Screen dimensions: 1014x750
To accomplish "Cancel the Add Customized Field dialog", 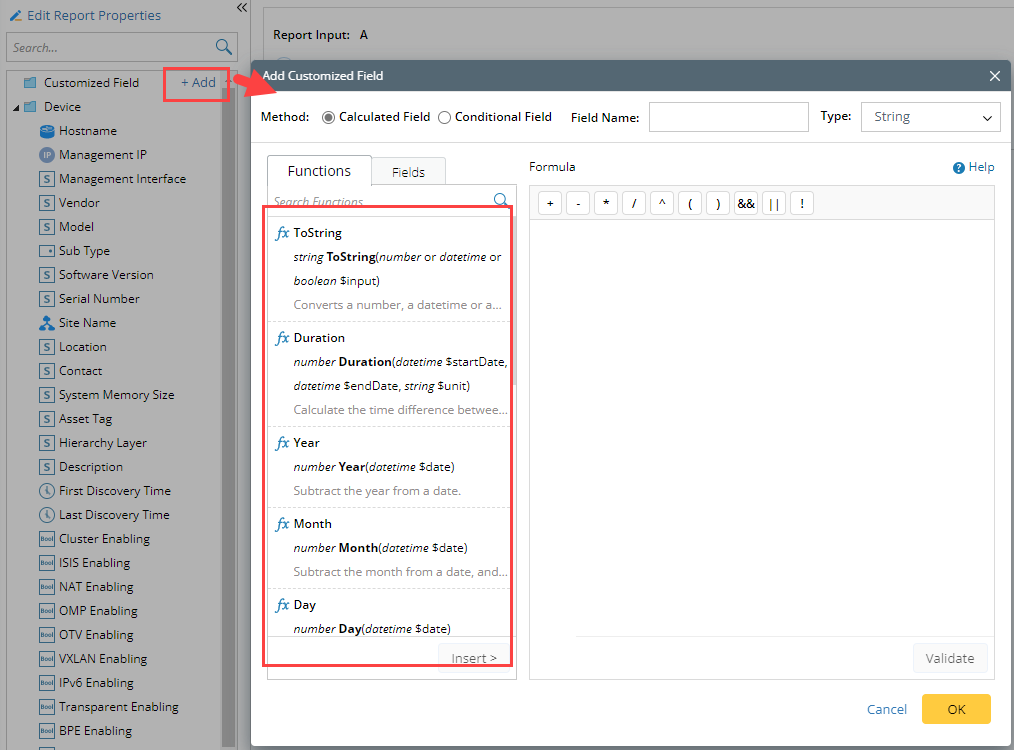I will 887,709.
